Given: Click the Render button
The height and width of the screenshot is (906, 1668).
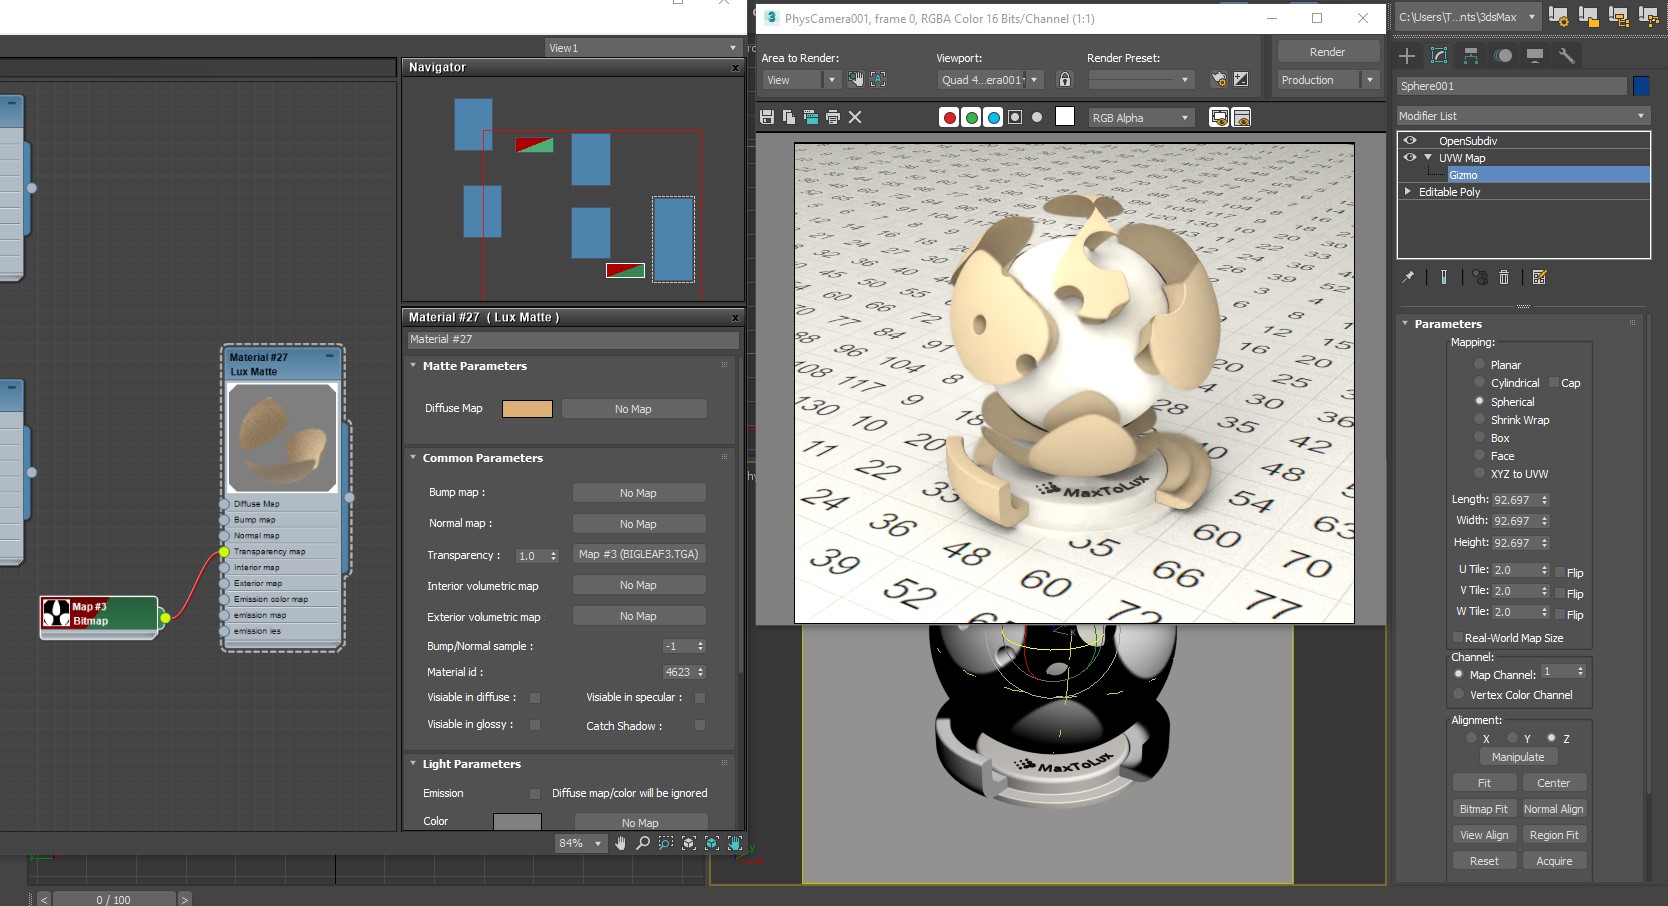Looking at the screenshot, I should (1327, 52).
